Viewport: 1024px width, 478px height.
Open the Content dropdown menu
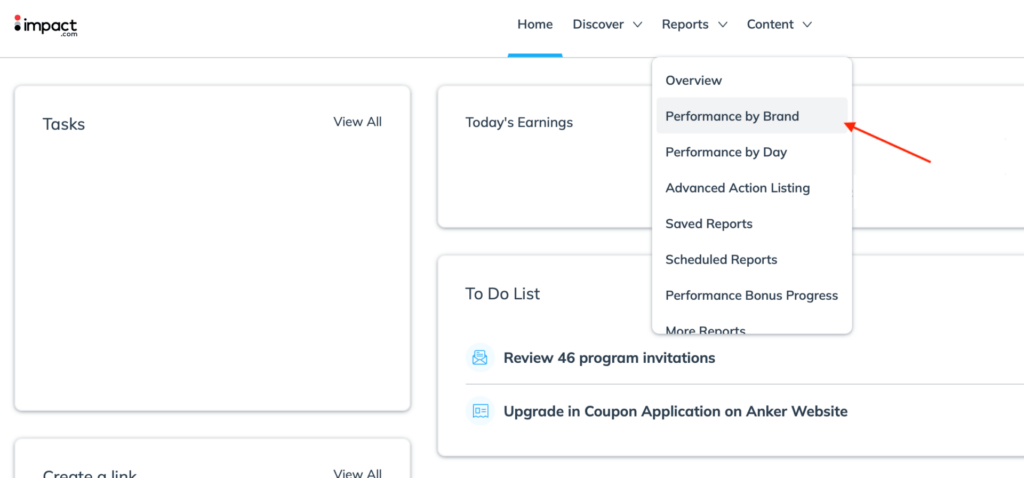click(x=779, y=25)
